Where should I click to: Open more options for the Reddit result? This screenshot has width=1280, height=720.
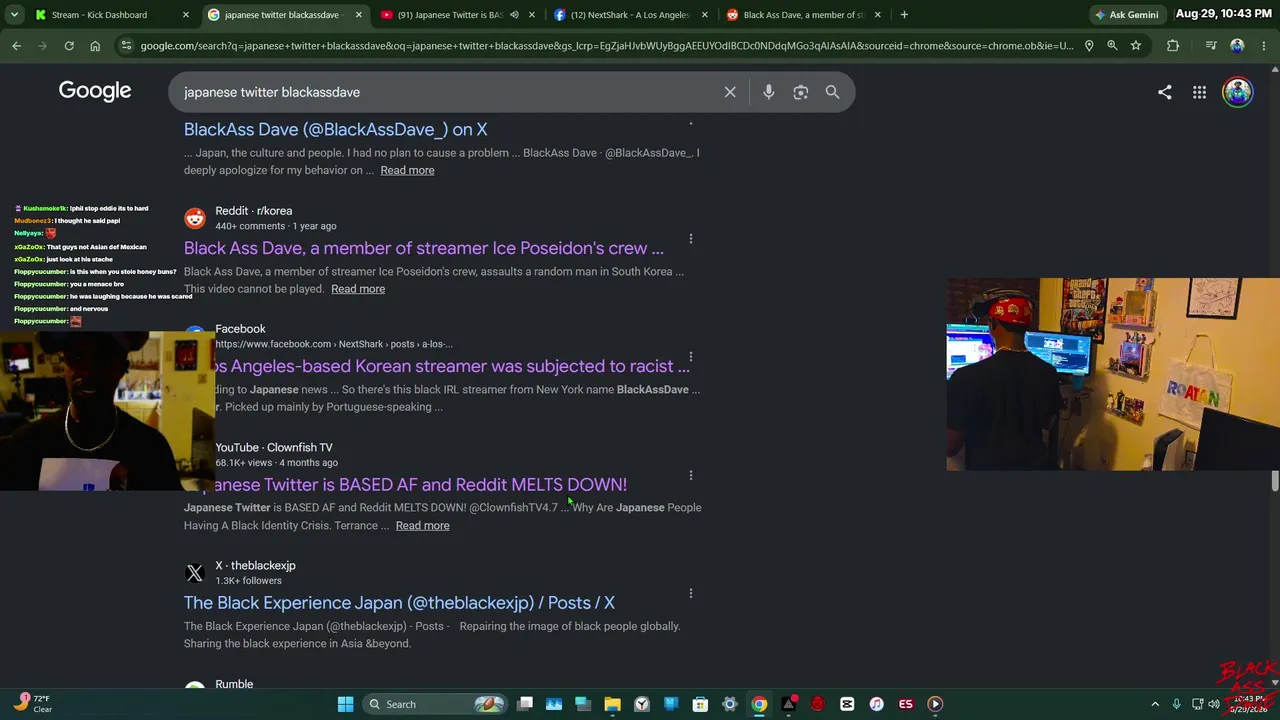pyautogui.click(x=690, y=239)
